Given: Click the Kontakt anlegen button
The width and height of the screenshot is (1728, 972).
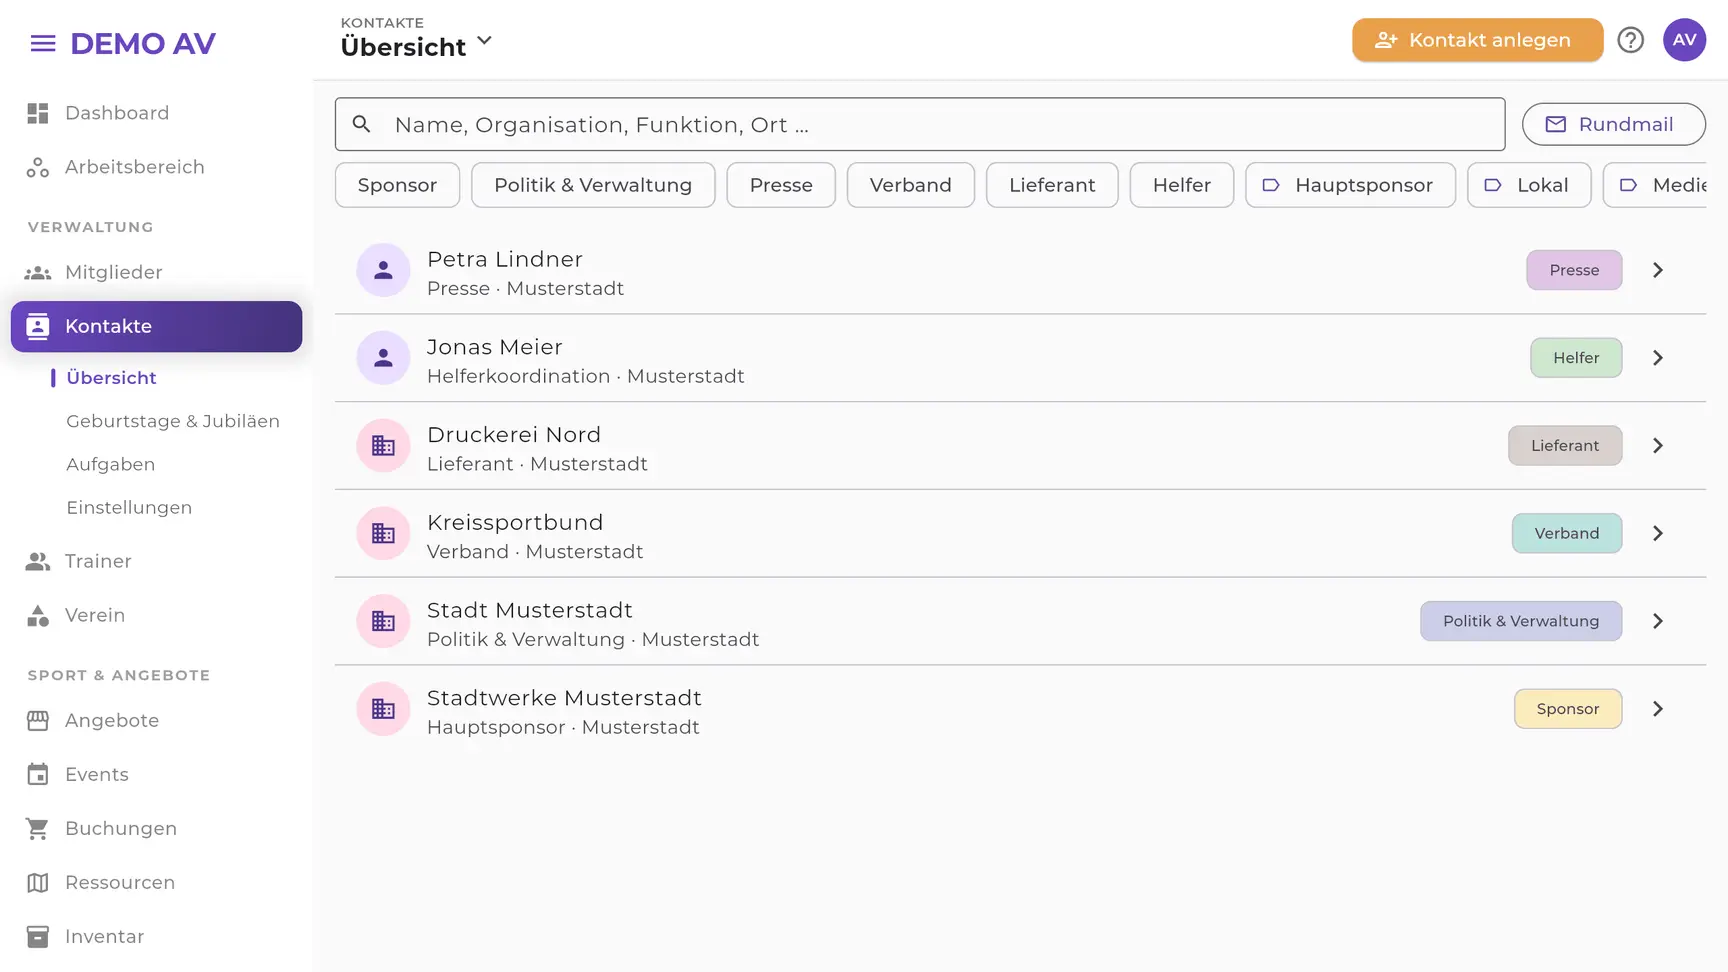Looking at the screenshot, I should tap(1477, 40).
